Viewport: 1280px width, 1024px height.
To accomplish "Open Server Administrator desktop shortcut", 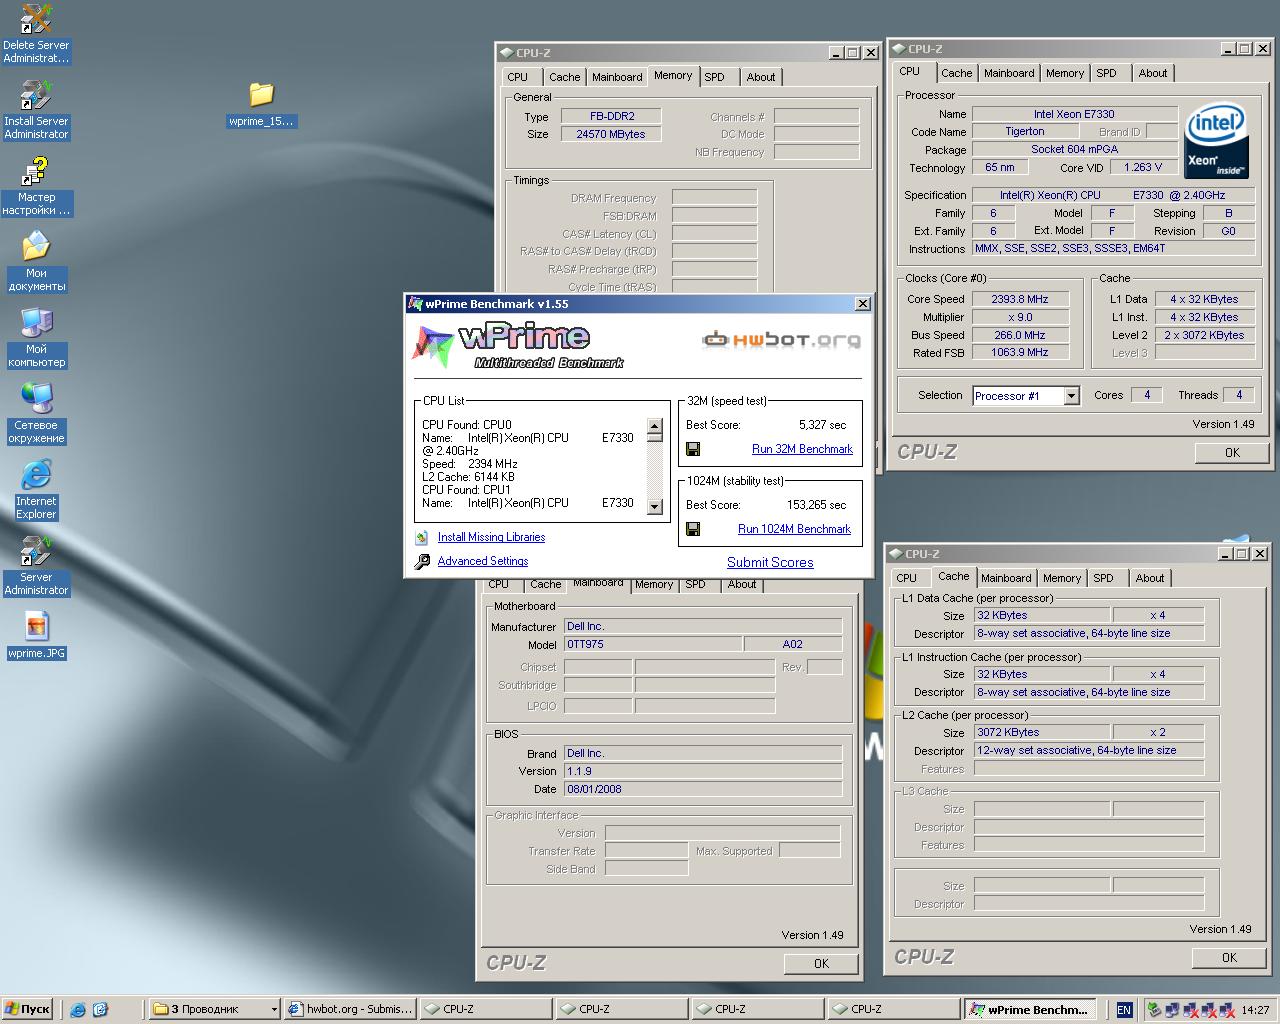I will pyautogui.click(x=36, y=566).
